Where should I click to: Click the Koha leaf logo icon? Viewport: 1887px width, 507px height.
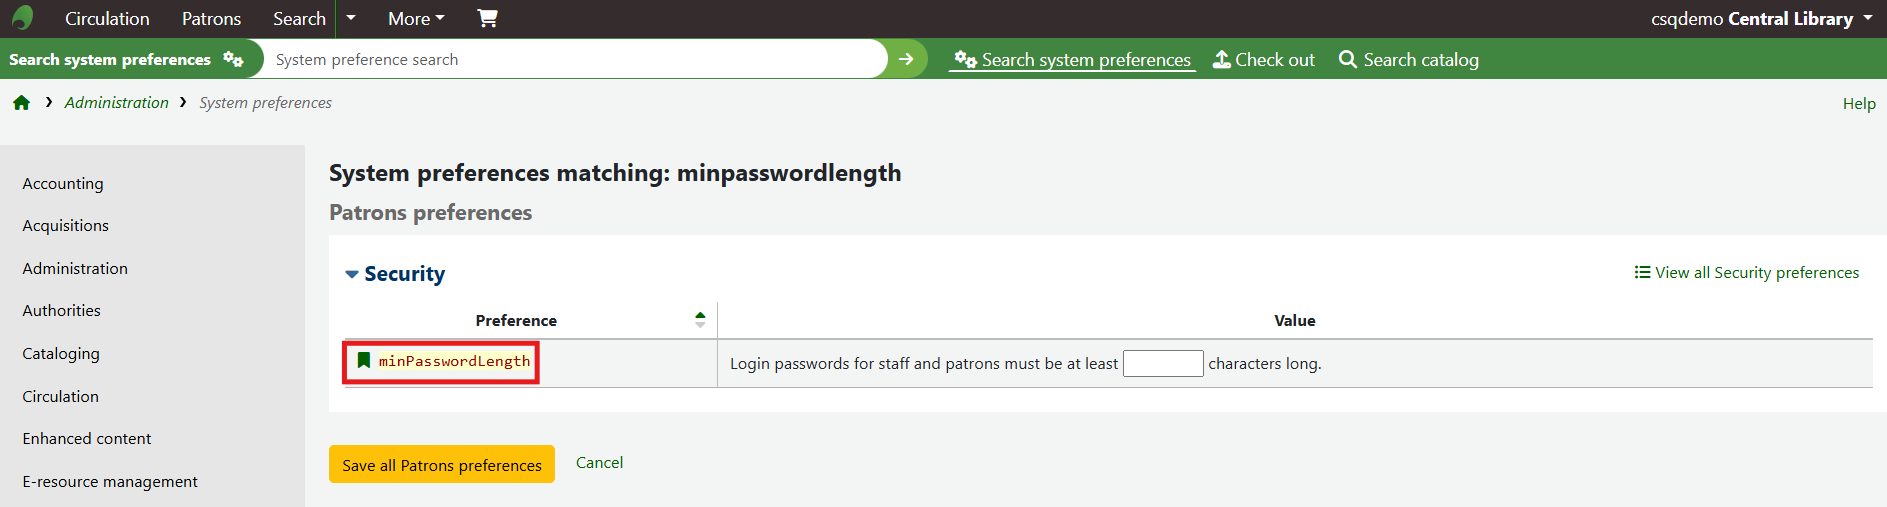pos(22,18)
